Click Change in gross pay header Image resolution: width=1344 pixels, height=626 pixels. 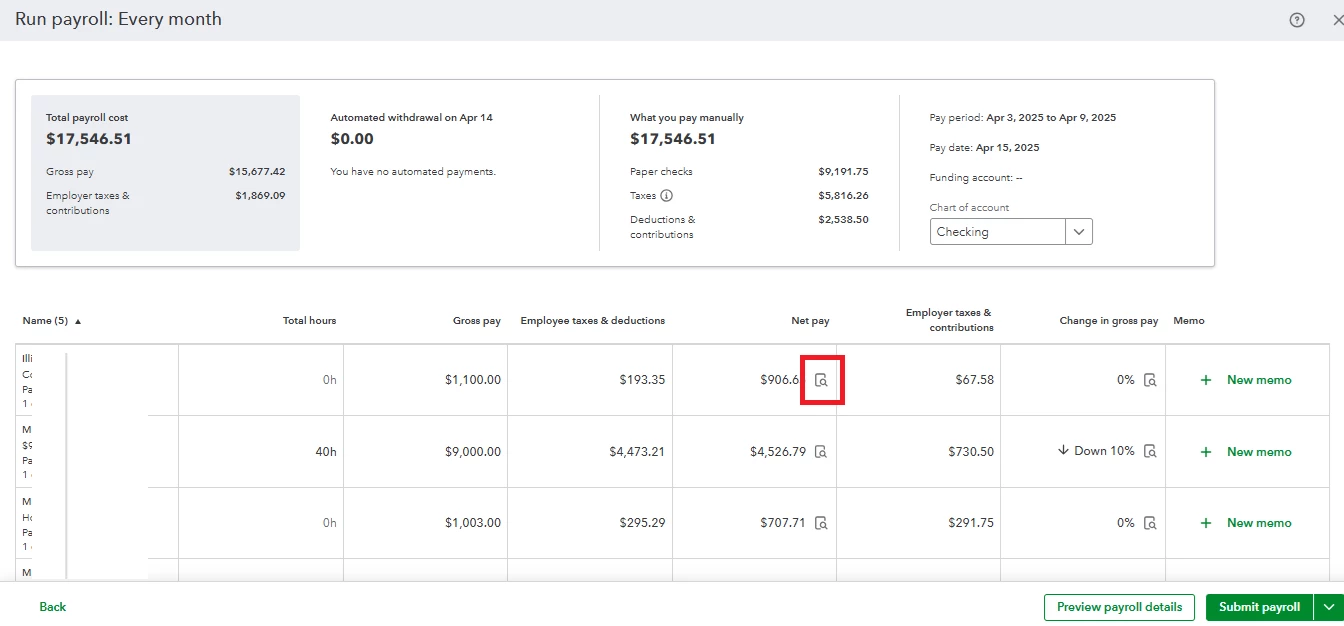tap(1109, 321)
